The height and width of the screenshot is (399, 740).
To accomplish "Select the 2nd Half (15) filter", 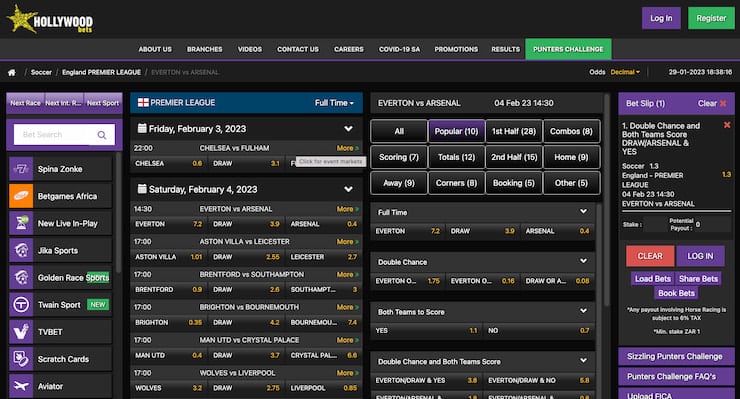I will coord(514,157).
